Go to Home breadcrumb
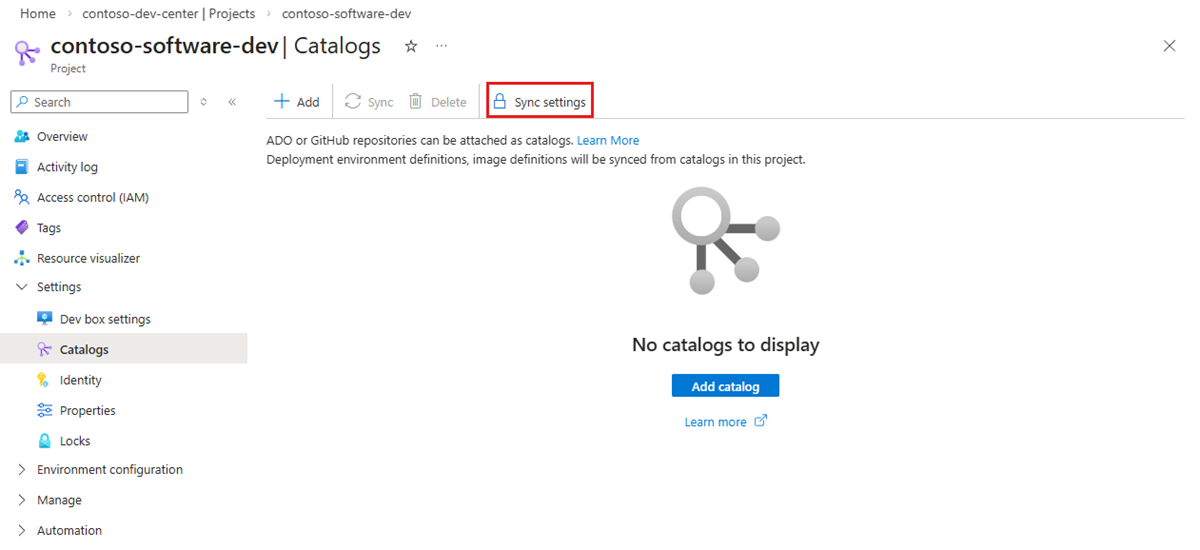Viewport: 1200px width, 550px height. click(38, 14)
